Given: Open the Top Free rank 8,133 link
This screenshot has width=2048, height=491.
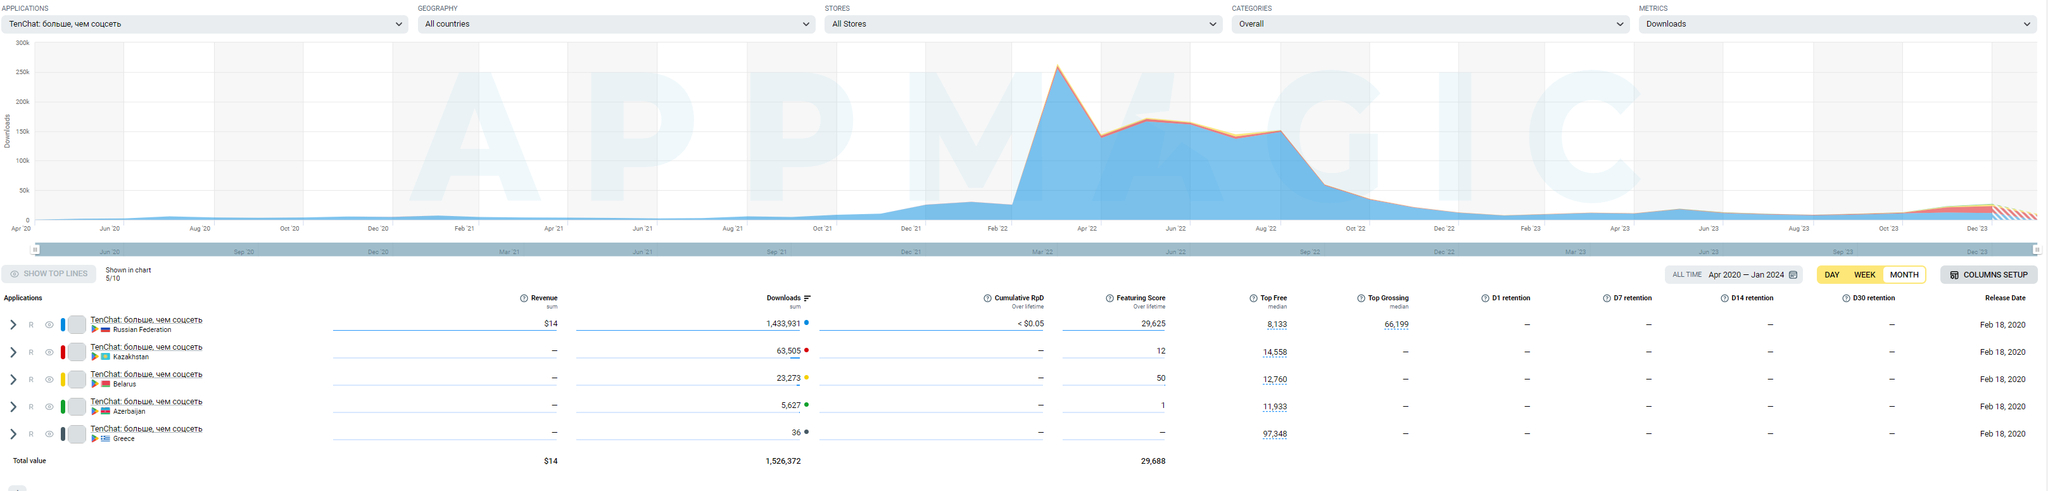Looking at the screenshot, I should pyautogui.click(x=1276, y=325).
